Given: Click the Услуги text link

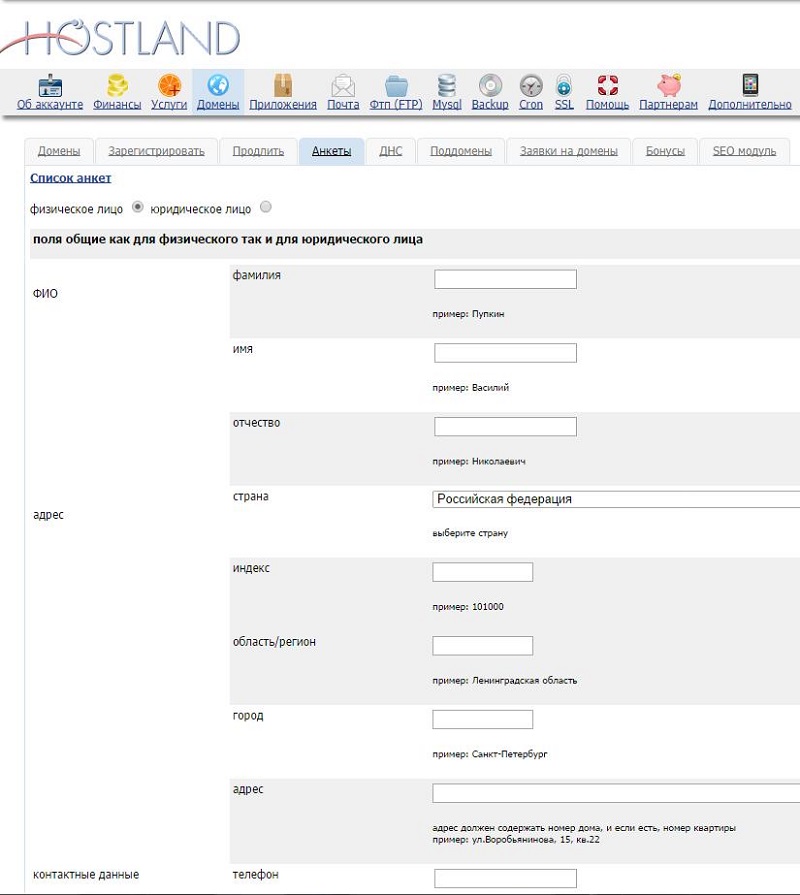Looking at the screenshot, I should 169,104.
